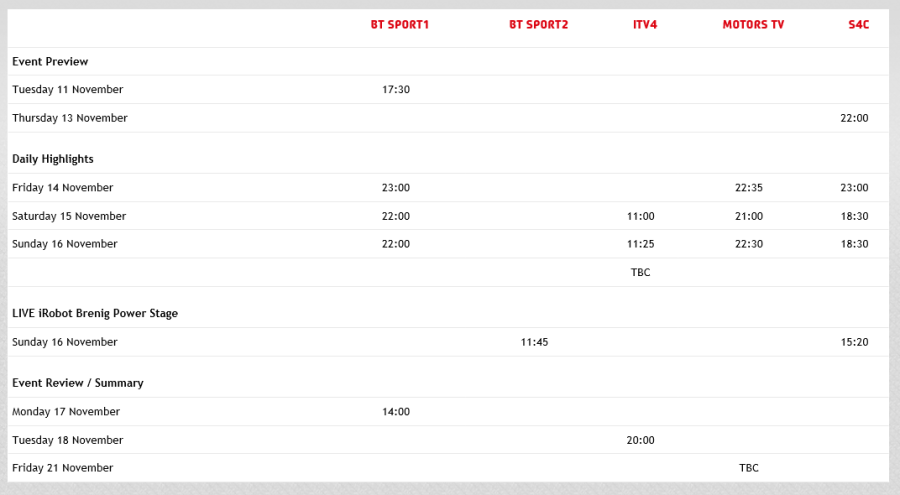This screenshot has width=900, height=495.
Task: Select the Saturday 15 November row label
Action: tap(69, 216)
